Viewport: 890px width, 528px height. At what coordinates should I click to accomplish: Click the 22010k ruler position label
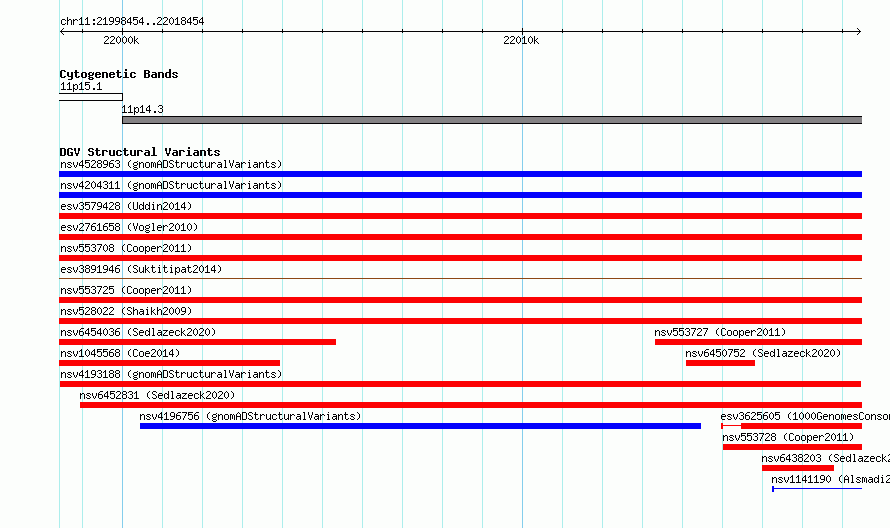[521, 40]
